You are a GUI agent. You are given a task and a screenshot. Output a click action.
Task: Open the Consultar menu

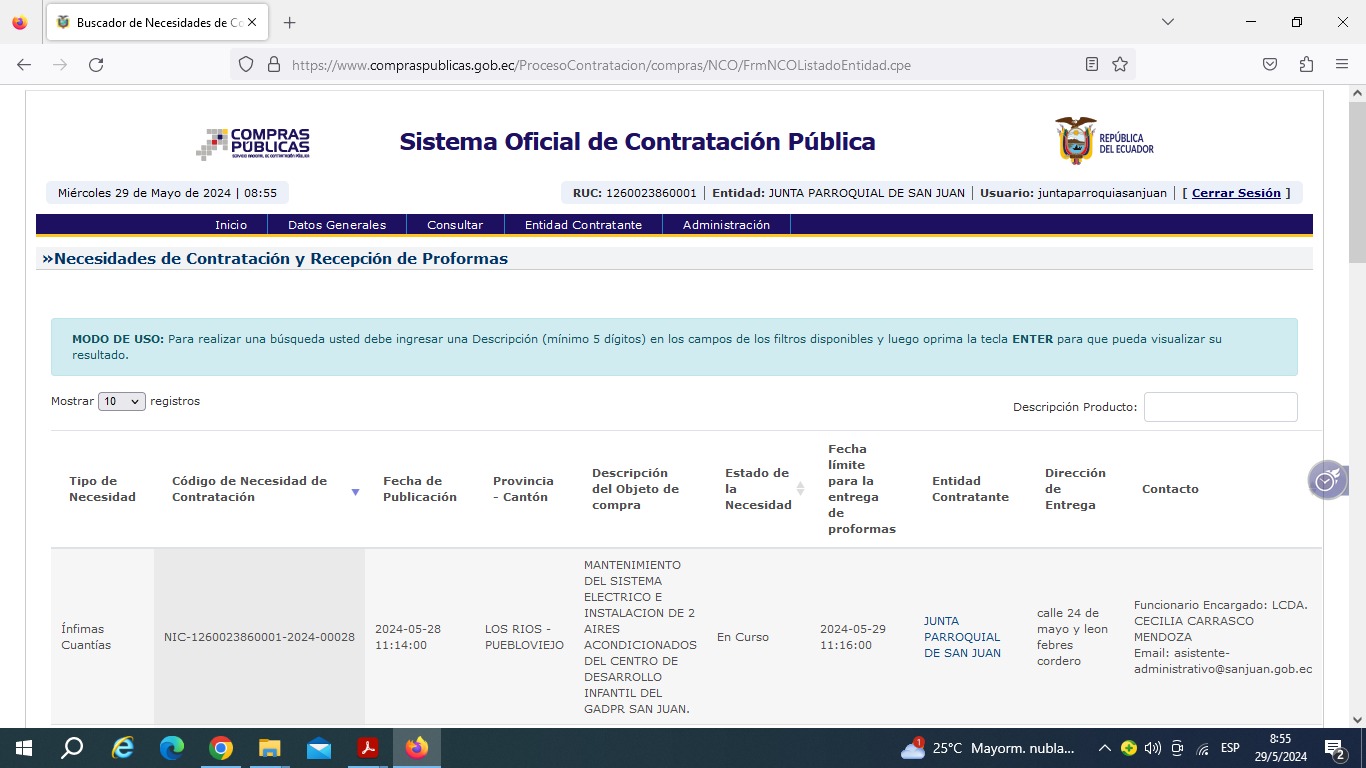455,225
